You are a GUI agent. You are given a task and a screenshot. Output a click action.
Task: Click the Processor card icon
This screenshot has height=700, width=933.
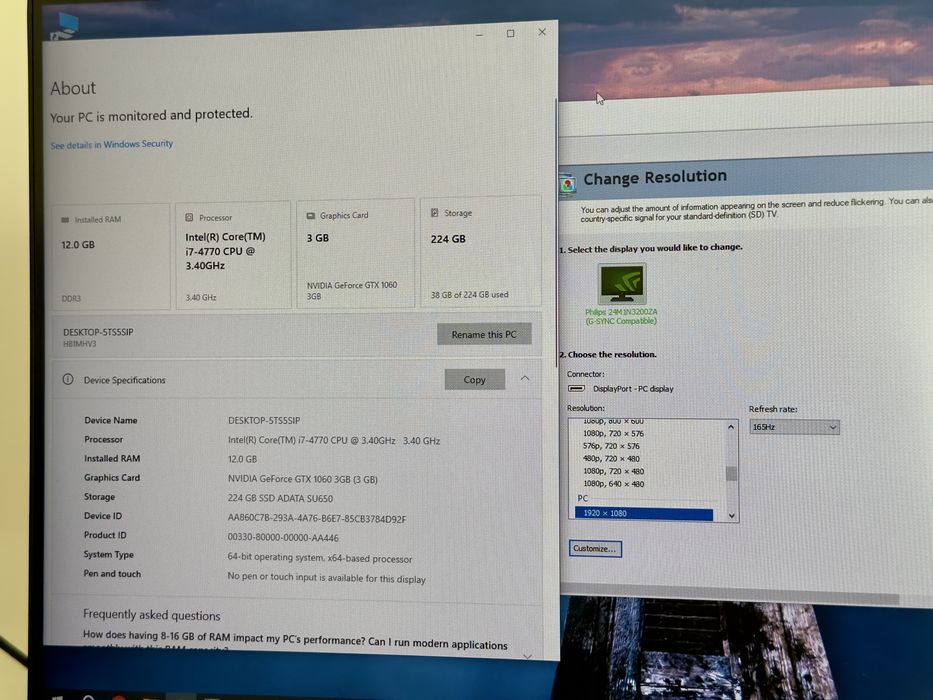(x=189, y=217)
